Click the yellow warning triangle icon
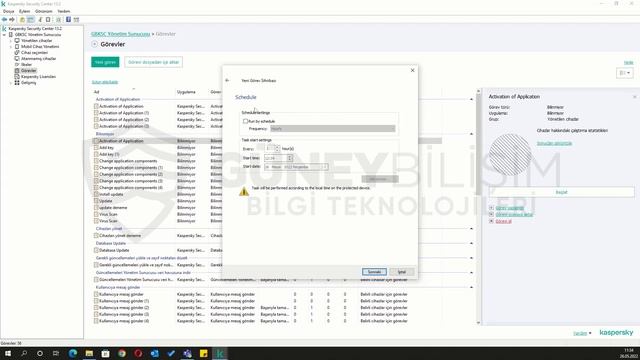The width and height of the screenshot is (640, 360). click(244, 191)
